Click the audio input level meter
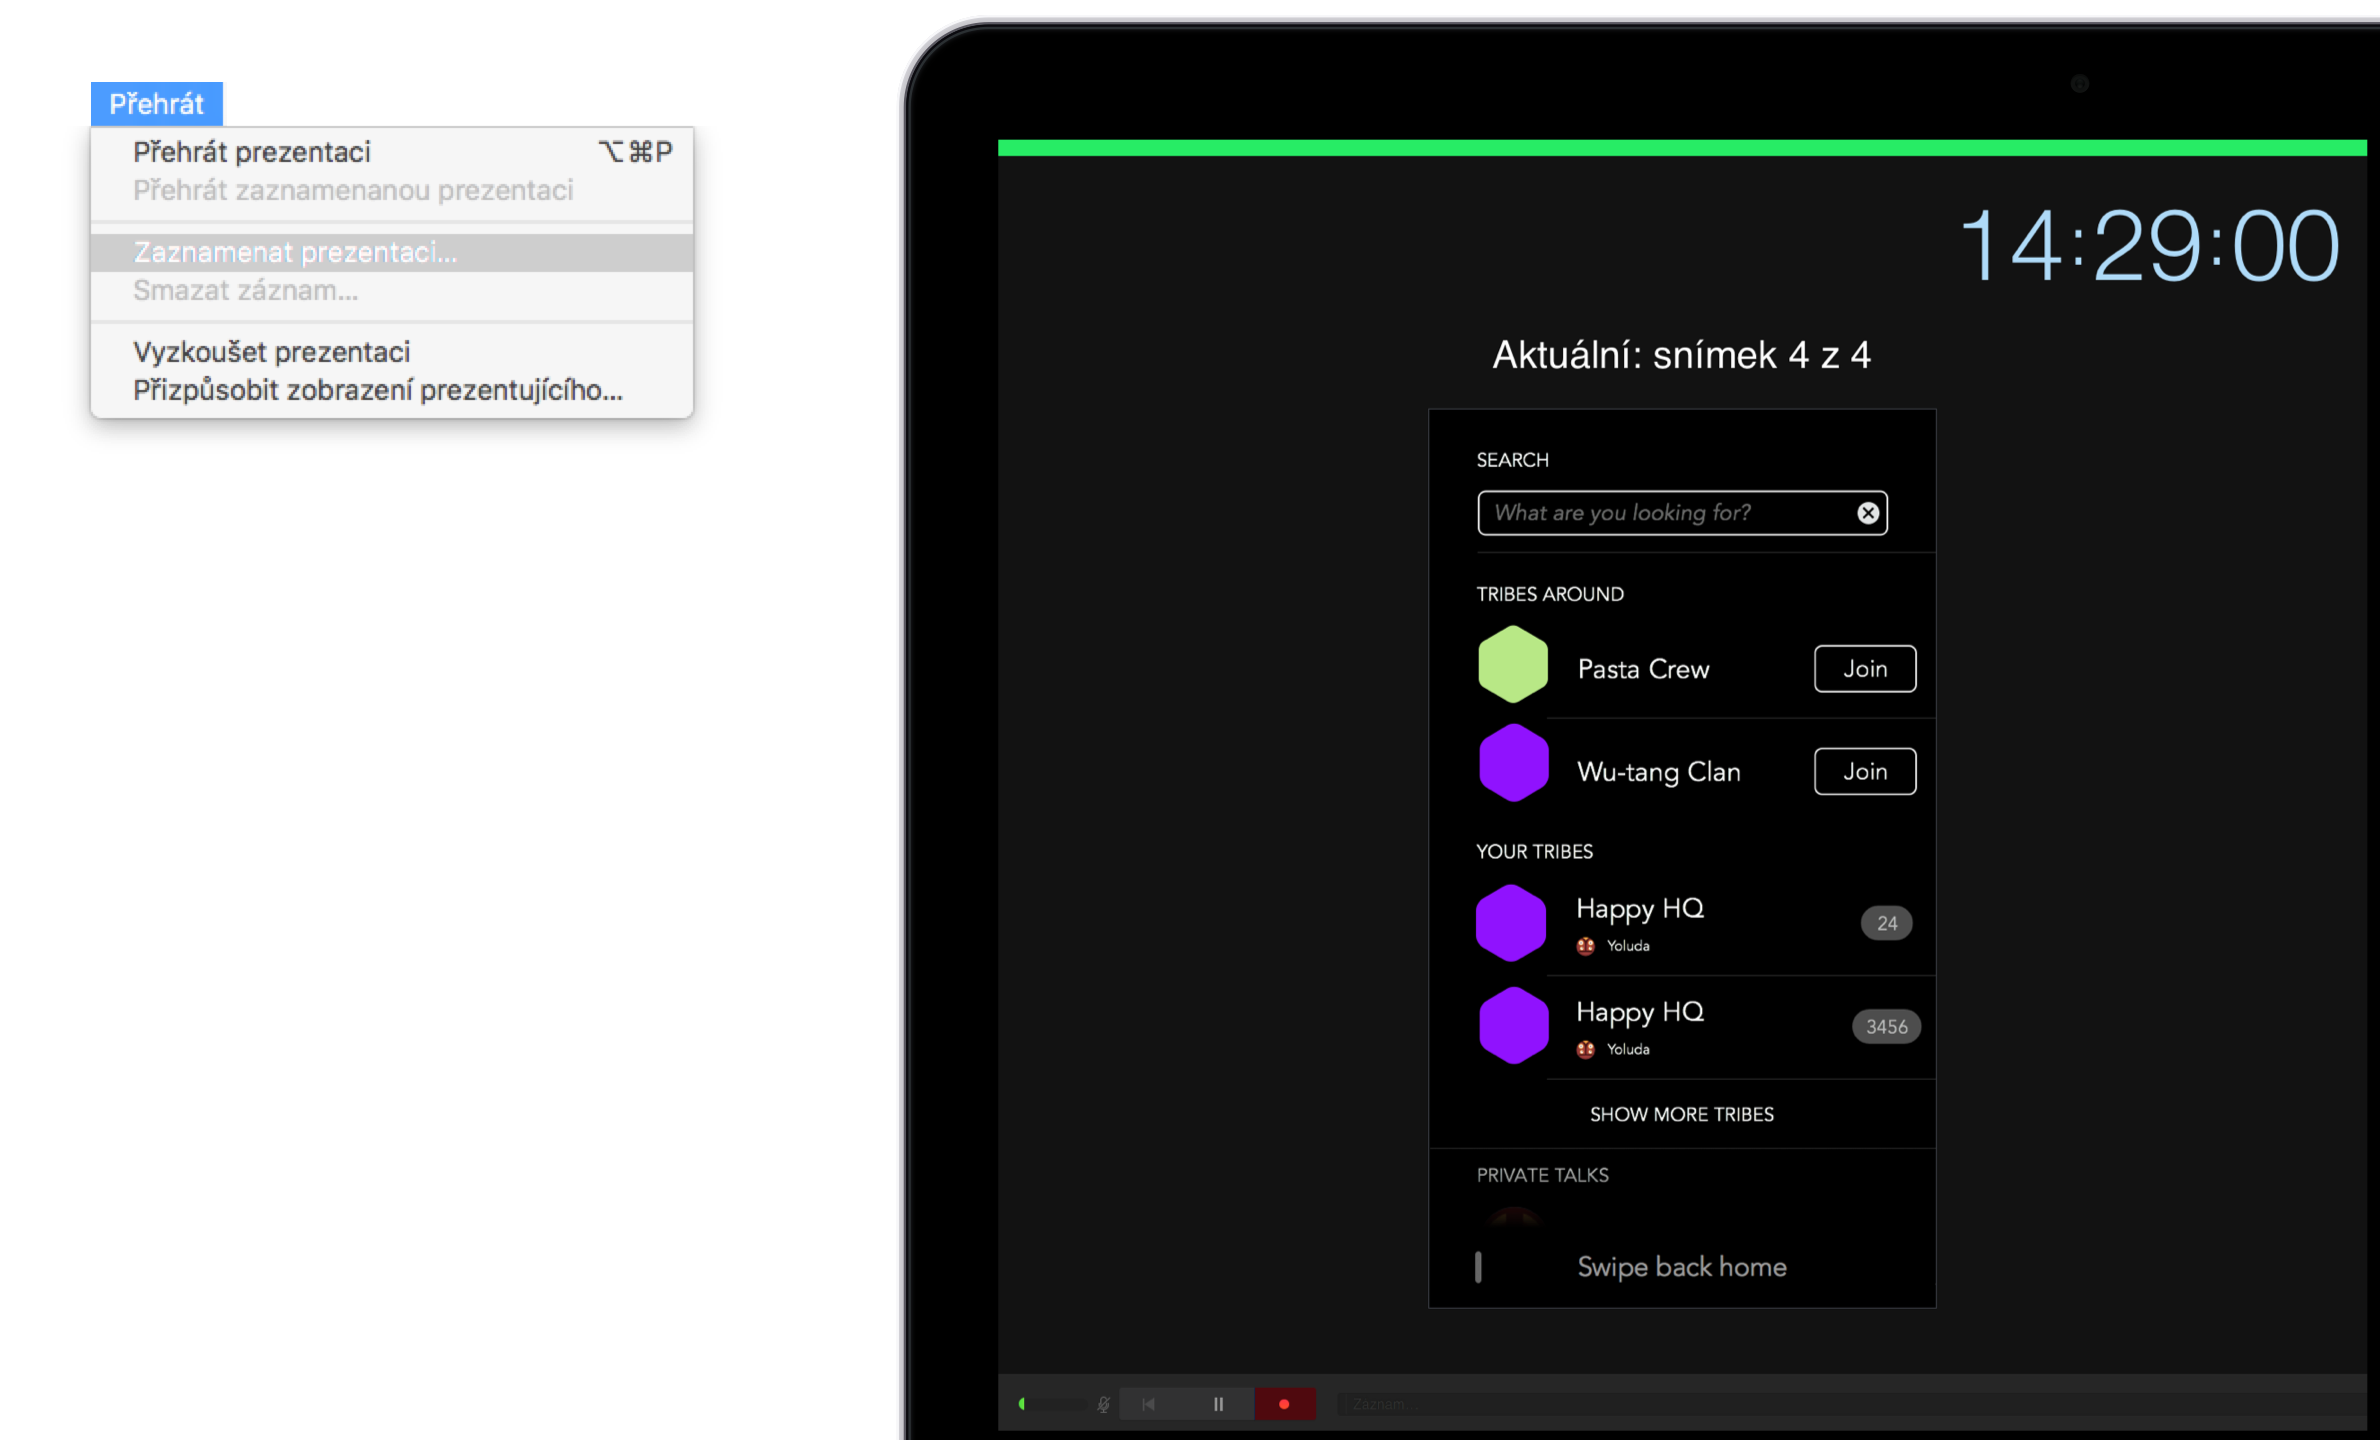The image size is (2380, 1440). click(1052, 1404)
